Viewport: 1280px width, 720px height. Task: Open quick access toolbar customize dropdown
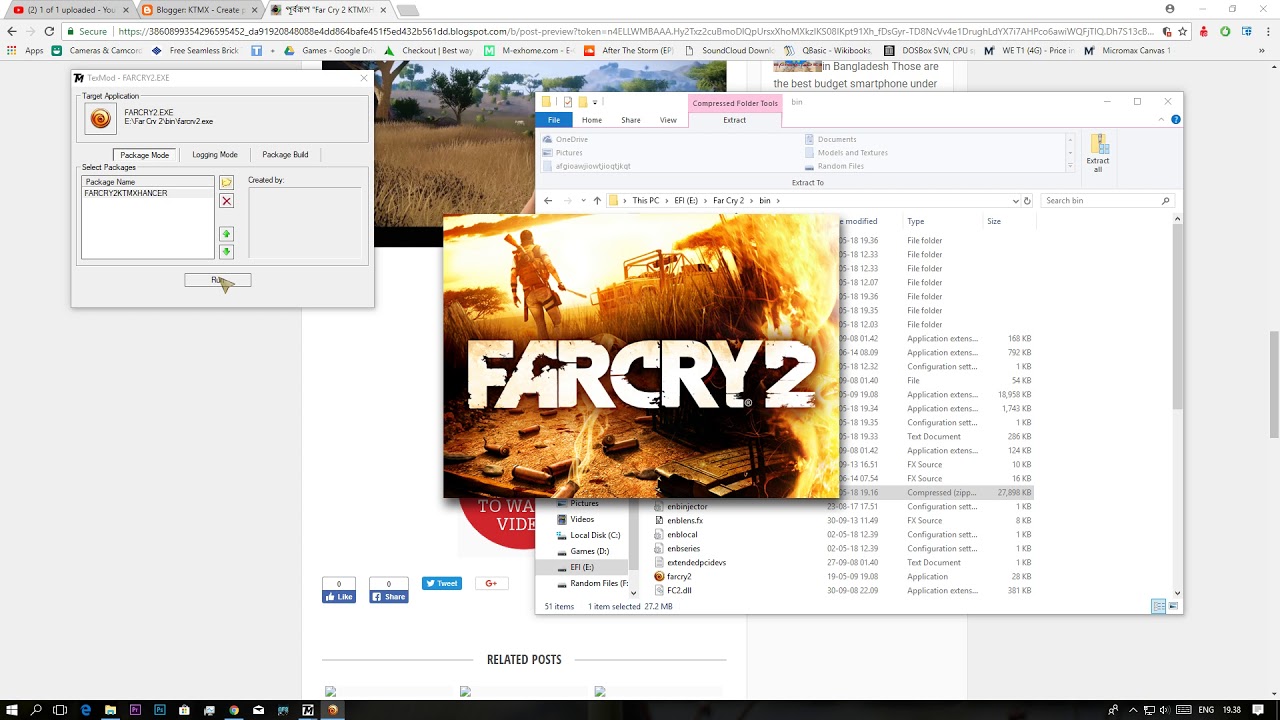click(595, 102)
